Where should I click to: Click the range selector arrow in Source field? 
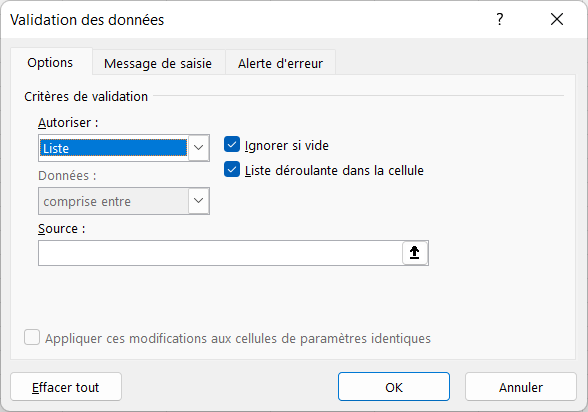[x=414, y=253]
